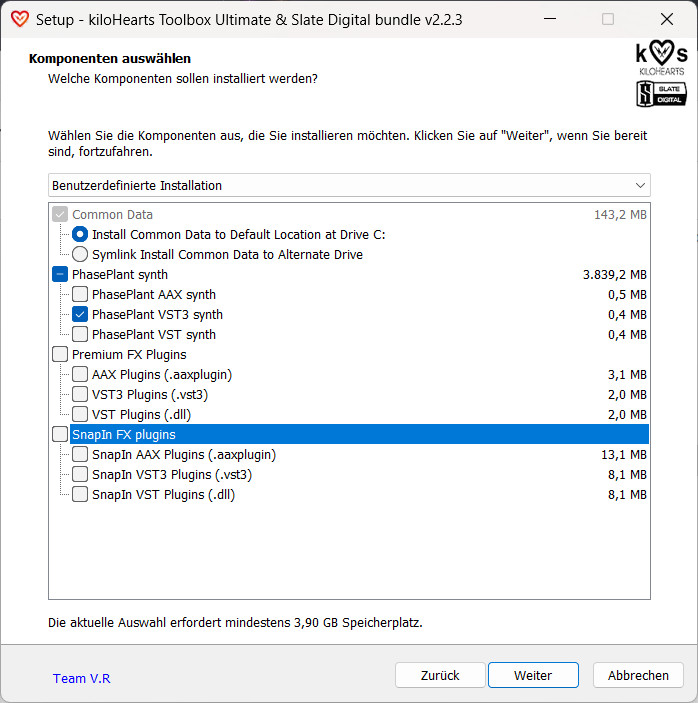Screen dimensions: 698x703
Task: Enable PhasePlant AAX synth checkbox
Action: (80, 295)
